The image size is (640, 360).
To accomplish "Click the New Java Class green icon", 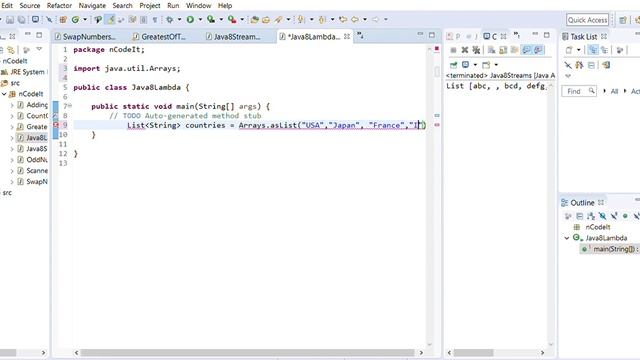I will 75,19.
